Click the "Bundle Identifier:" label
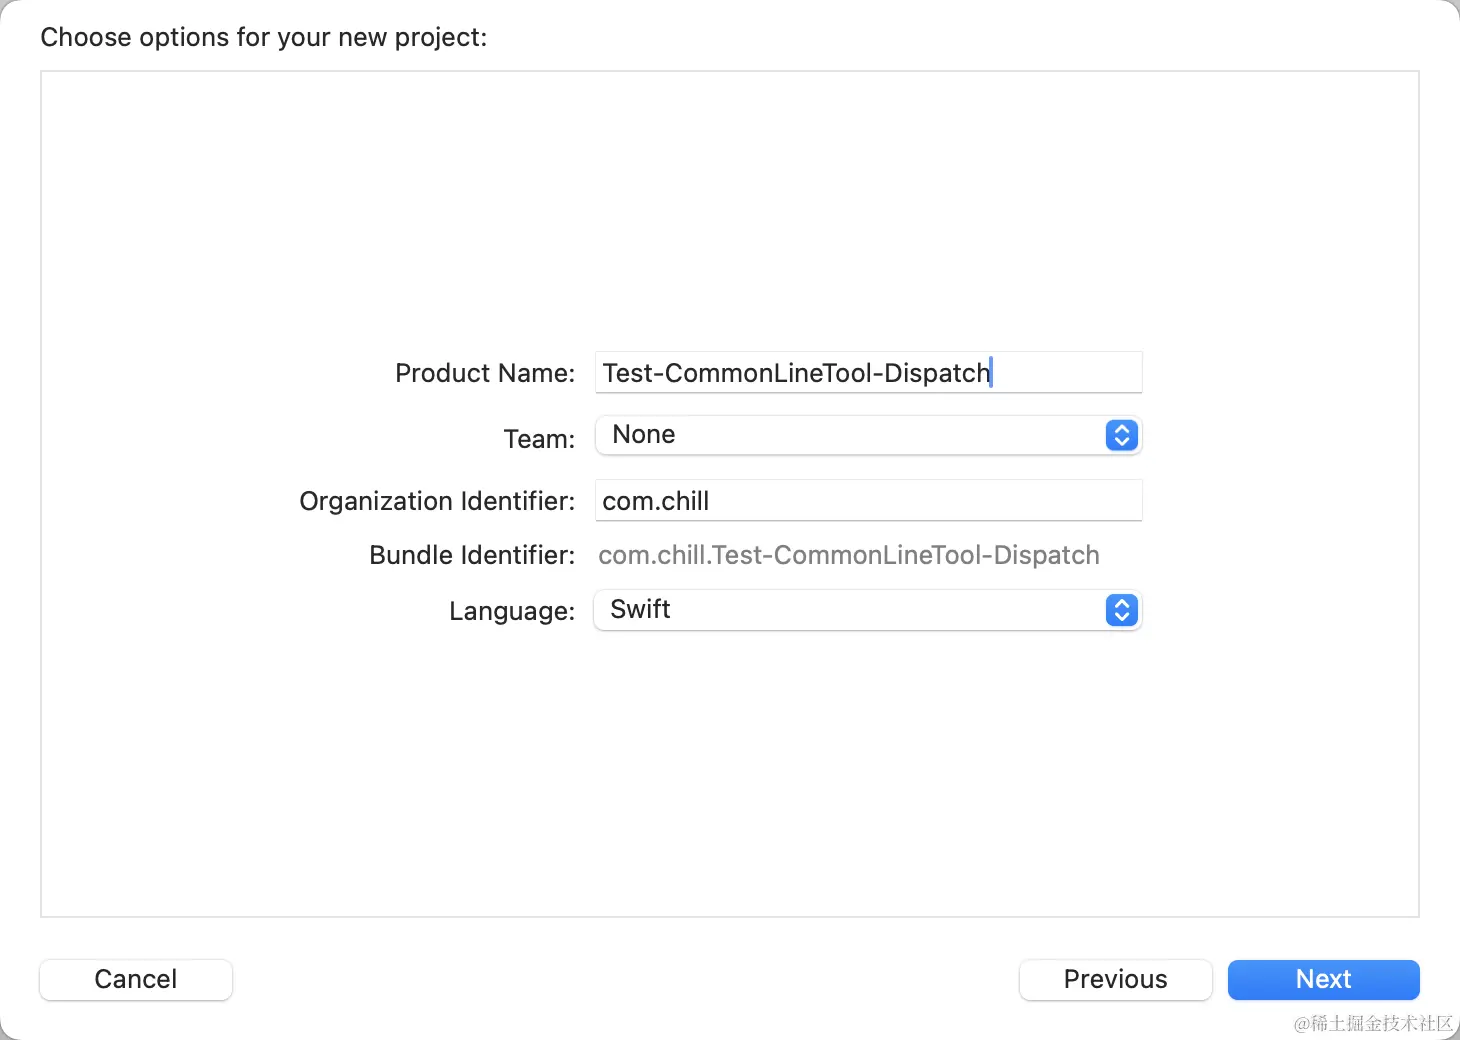 pos(472,555)
